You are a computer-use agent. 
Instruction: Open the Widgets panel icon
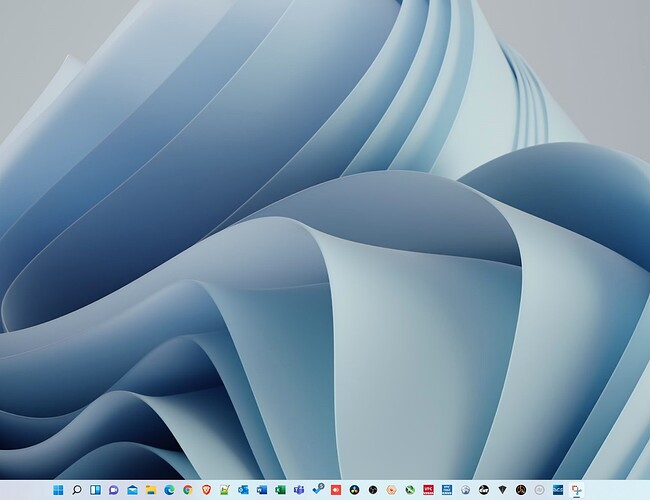coord(95,490)
